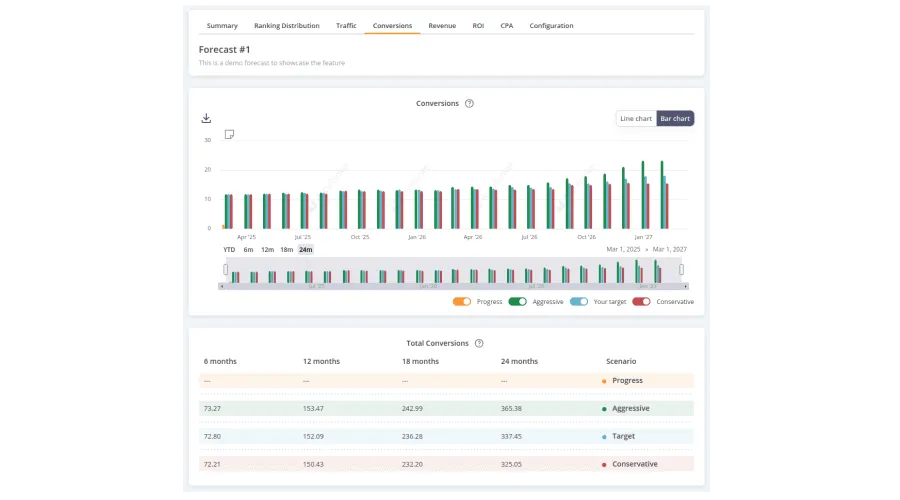The width and height of the screenshot is (900, 500).
Task: Toggle the Your target series switch
Action: (x=578, y=301)
